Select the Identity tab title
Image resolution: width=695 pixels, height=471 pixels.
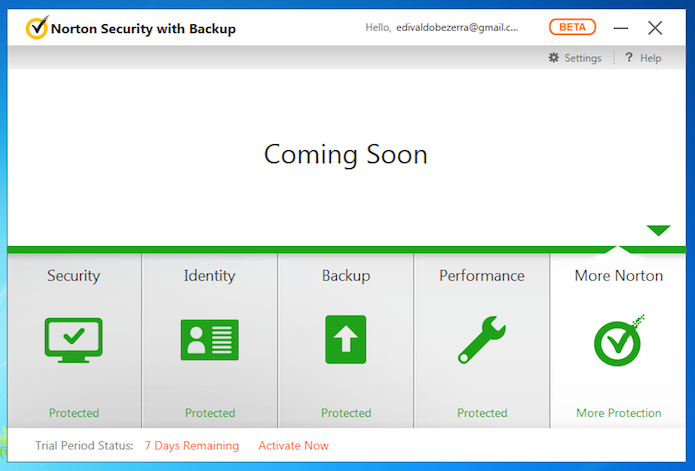pyautogui.click(x=210, y=276)
